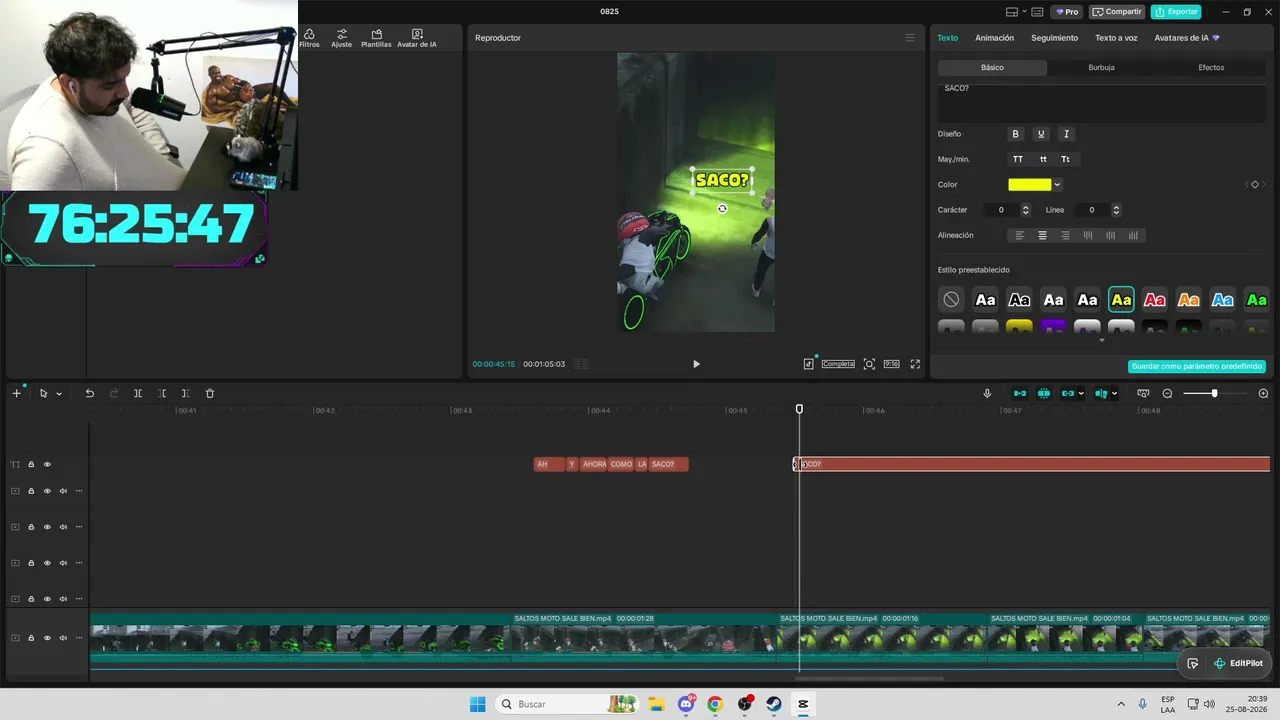The width and height of the screenshot is (1280, 720).
Task: Adjust the Carácter spacing stepper
Action: tap(1025, 210)
